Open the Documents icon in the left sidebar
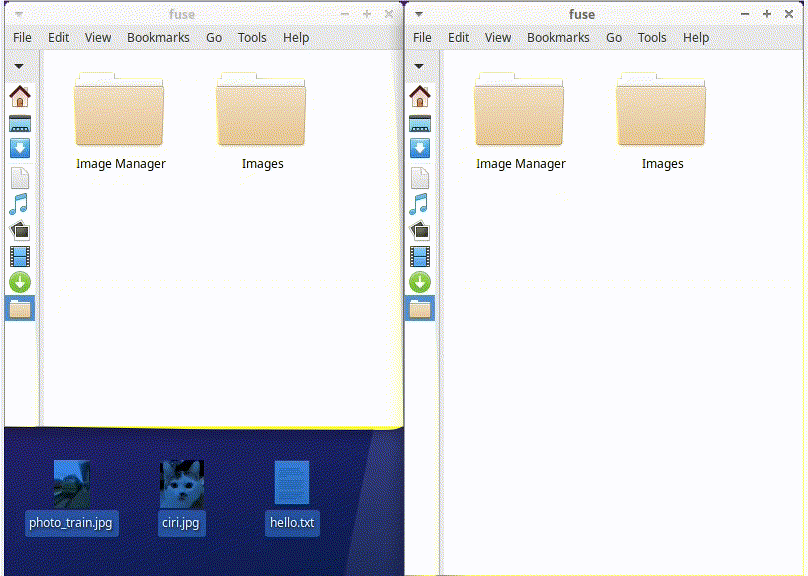The width and height of the screenshot is (808, 576). (20, 176)
